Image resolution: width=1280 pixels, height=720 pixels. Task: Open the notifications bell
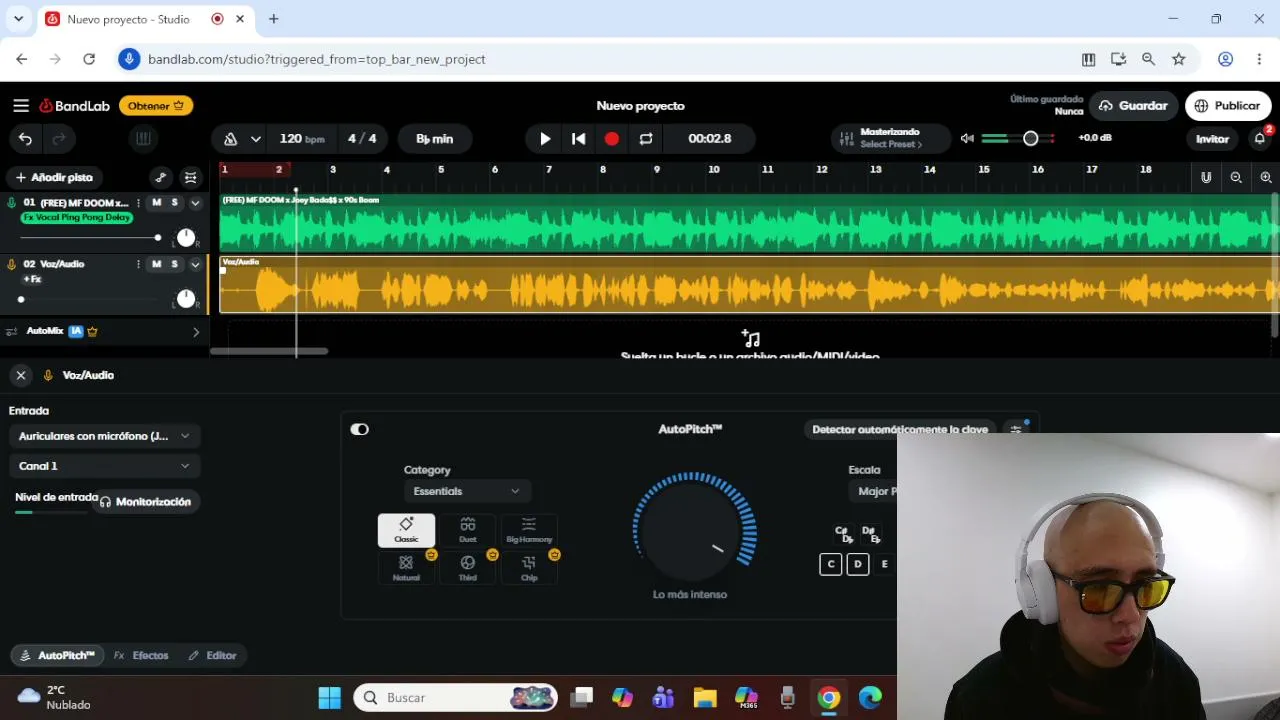click(1260, 139)
